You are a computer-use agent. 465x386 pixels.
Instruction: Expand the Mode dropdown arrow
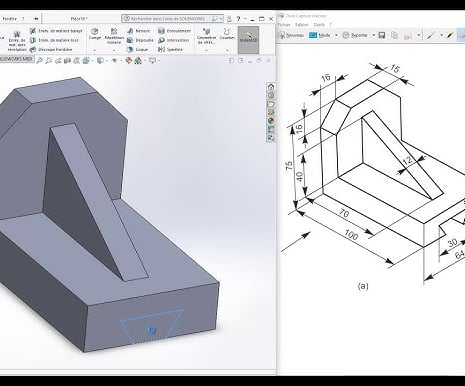click(336, 35)
